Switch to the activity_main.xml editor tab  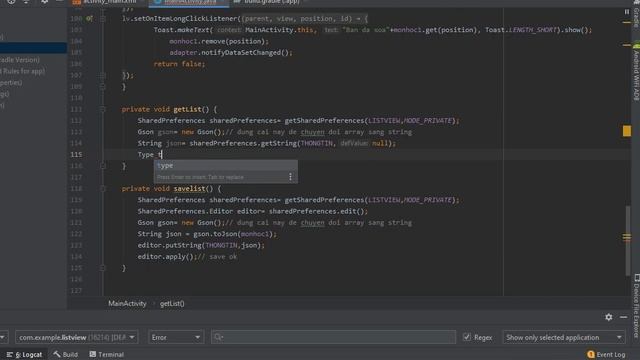pyautogui.click(x=106, y=2)
